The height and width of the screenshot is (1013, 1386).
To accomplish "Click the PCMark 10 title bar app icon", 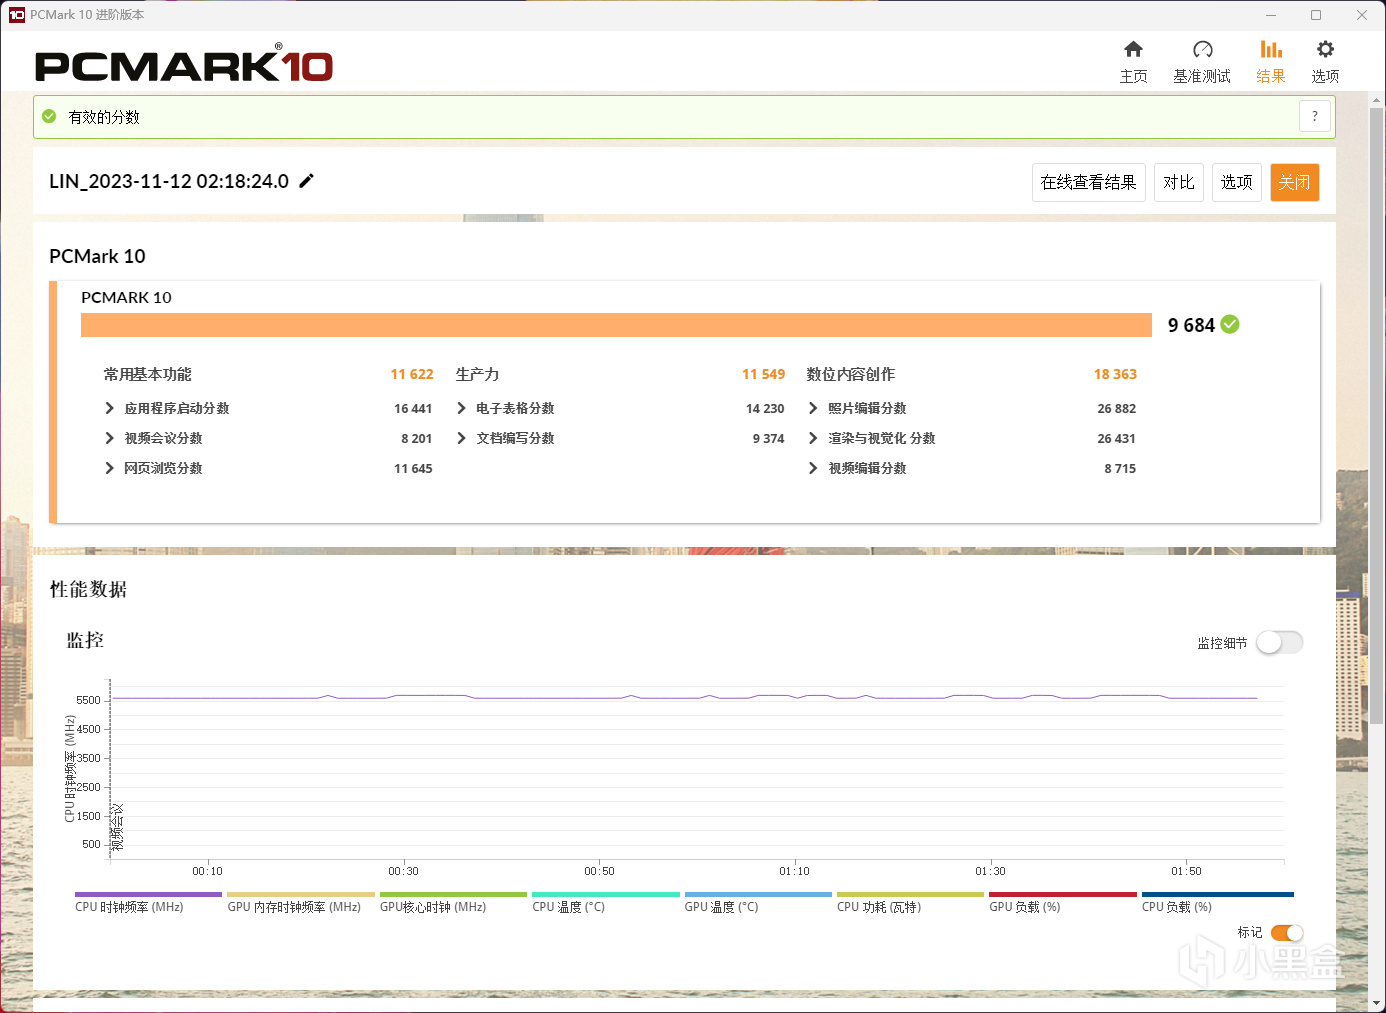I will [x=16, y=15].
